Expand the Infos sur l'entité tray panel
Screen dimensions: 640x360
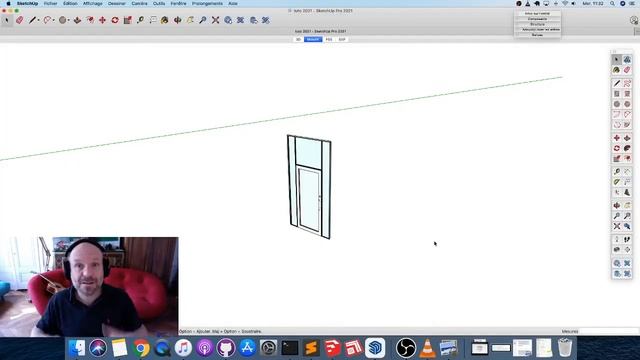point(537,13)
